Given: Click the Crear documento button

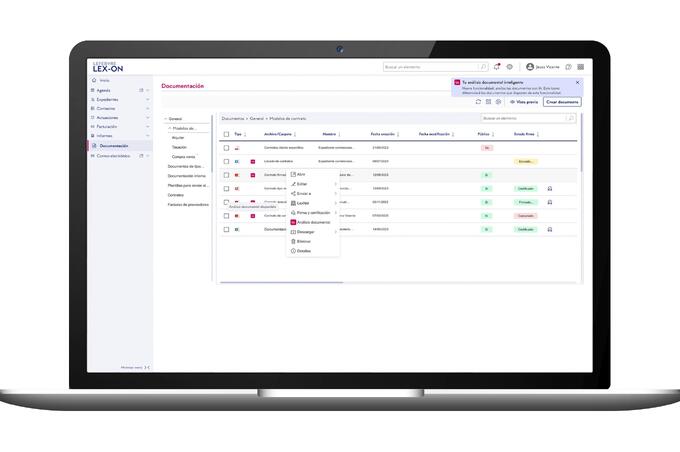Looking at the screenshot, I should (562, 102).
